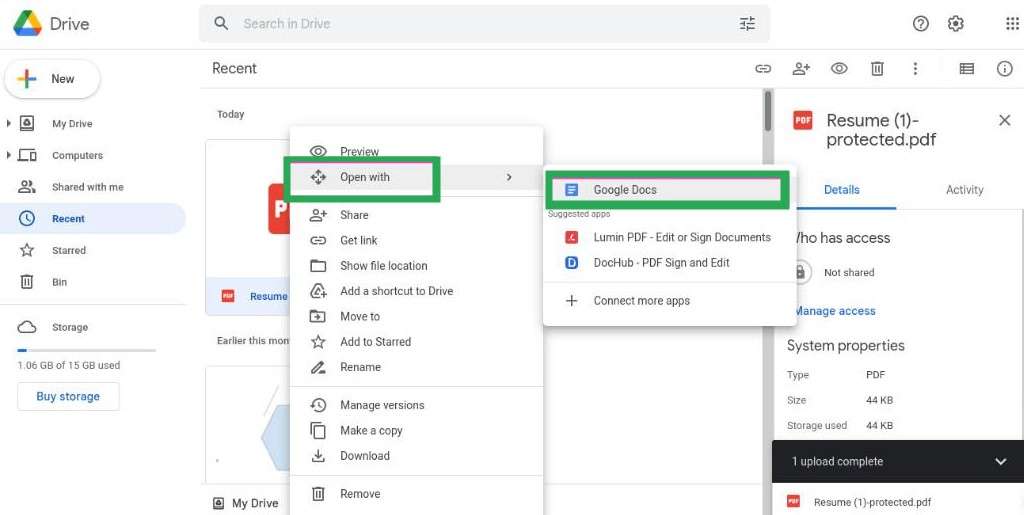Viewport: 1024px width, 515px height.
Task: Switch to the Activity tab
Action: (x=964, y=190)
